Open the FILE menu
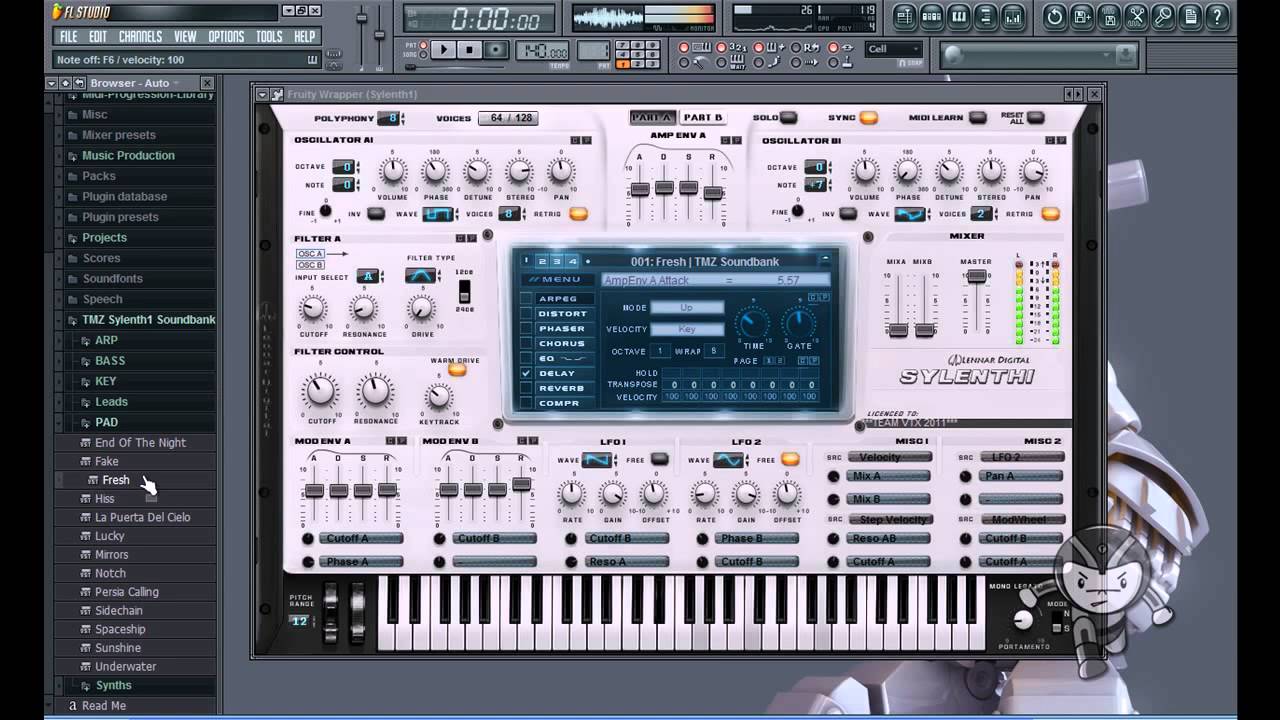The image size is (1280, 720). 69,37
